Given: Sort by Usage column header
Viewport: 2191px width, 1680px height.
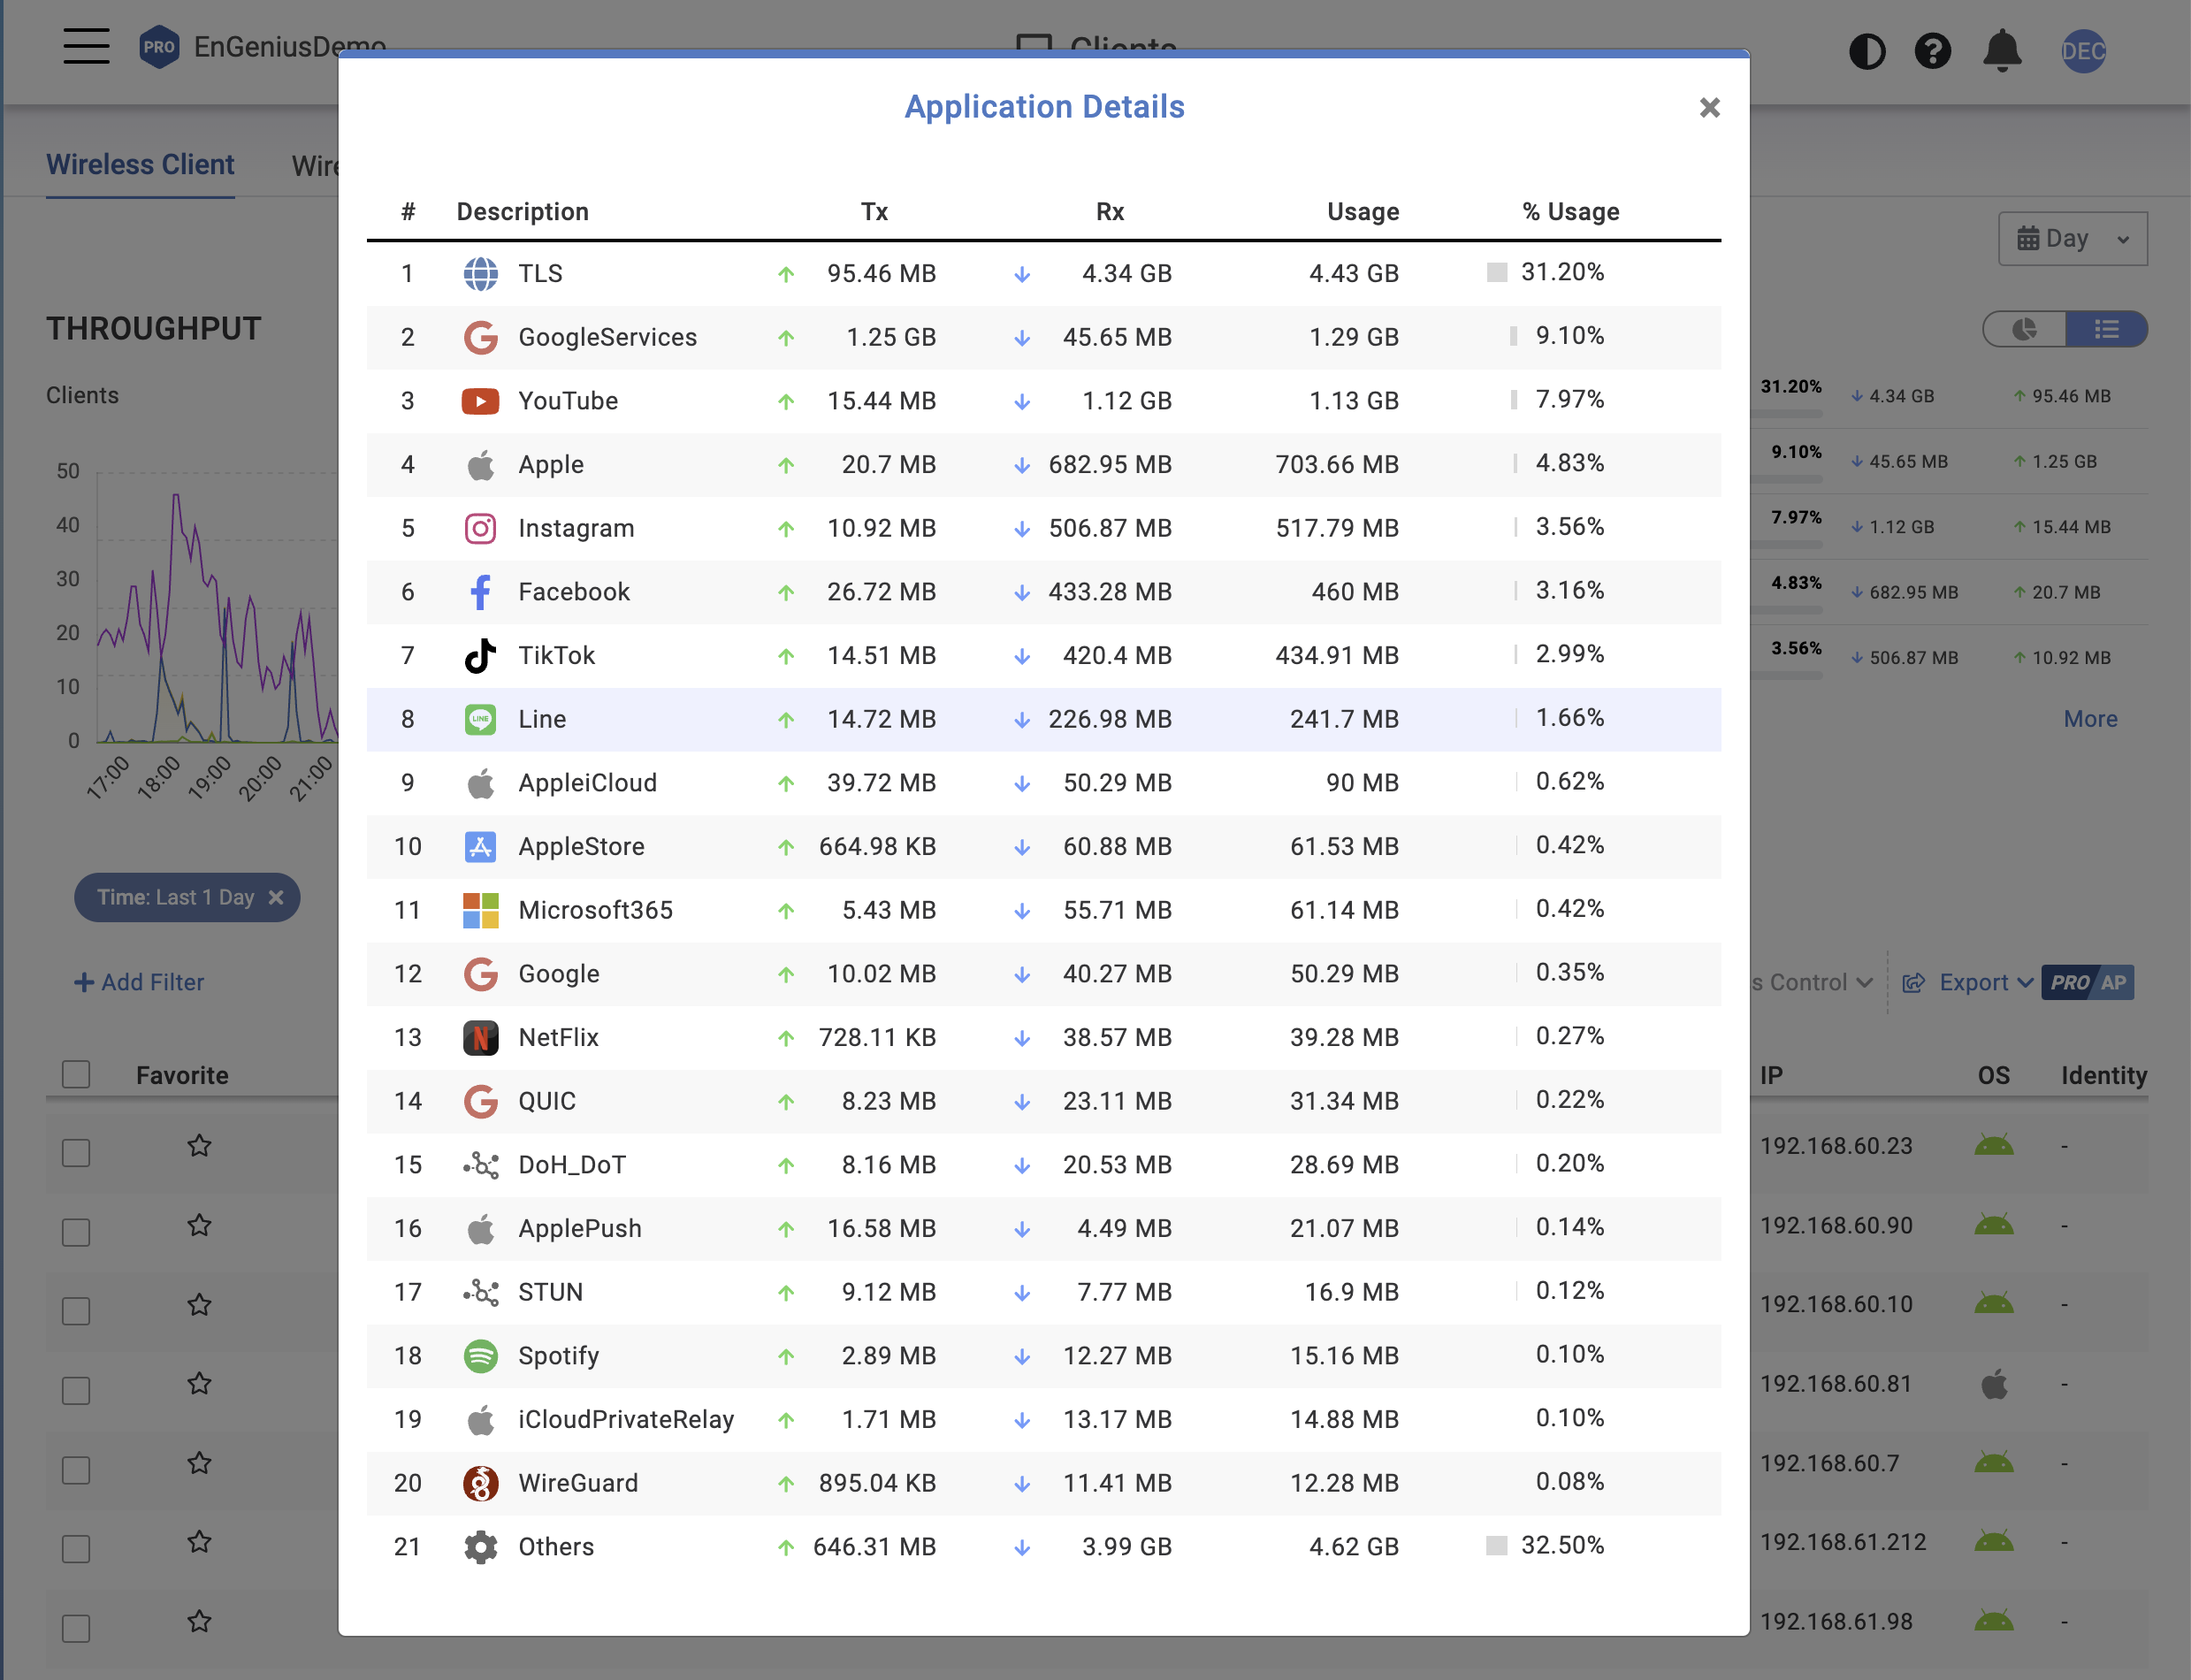Looking at the screenshot, I should click(1363, 212).
